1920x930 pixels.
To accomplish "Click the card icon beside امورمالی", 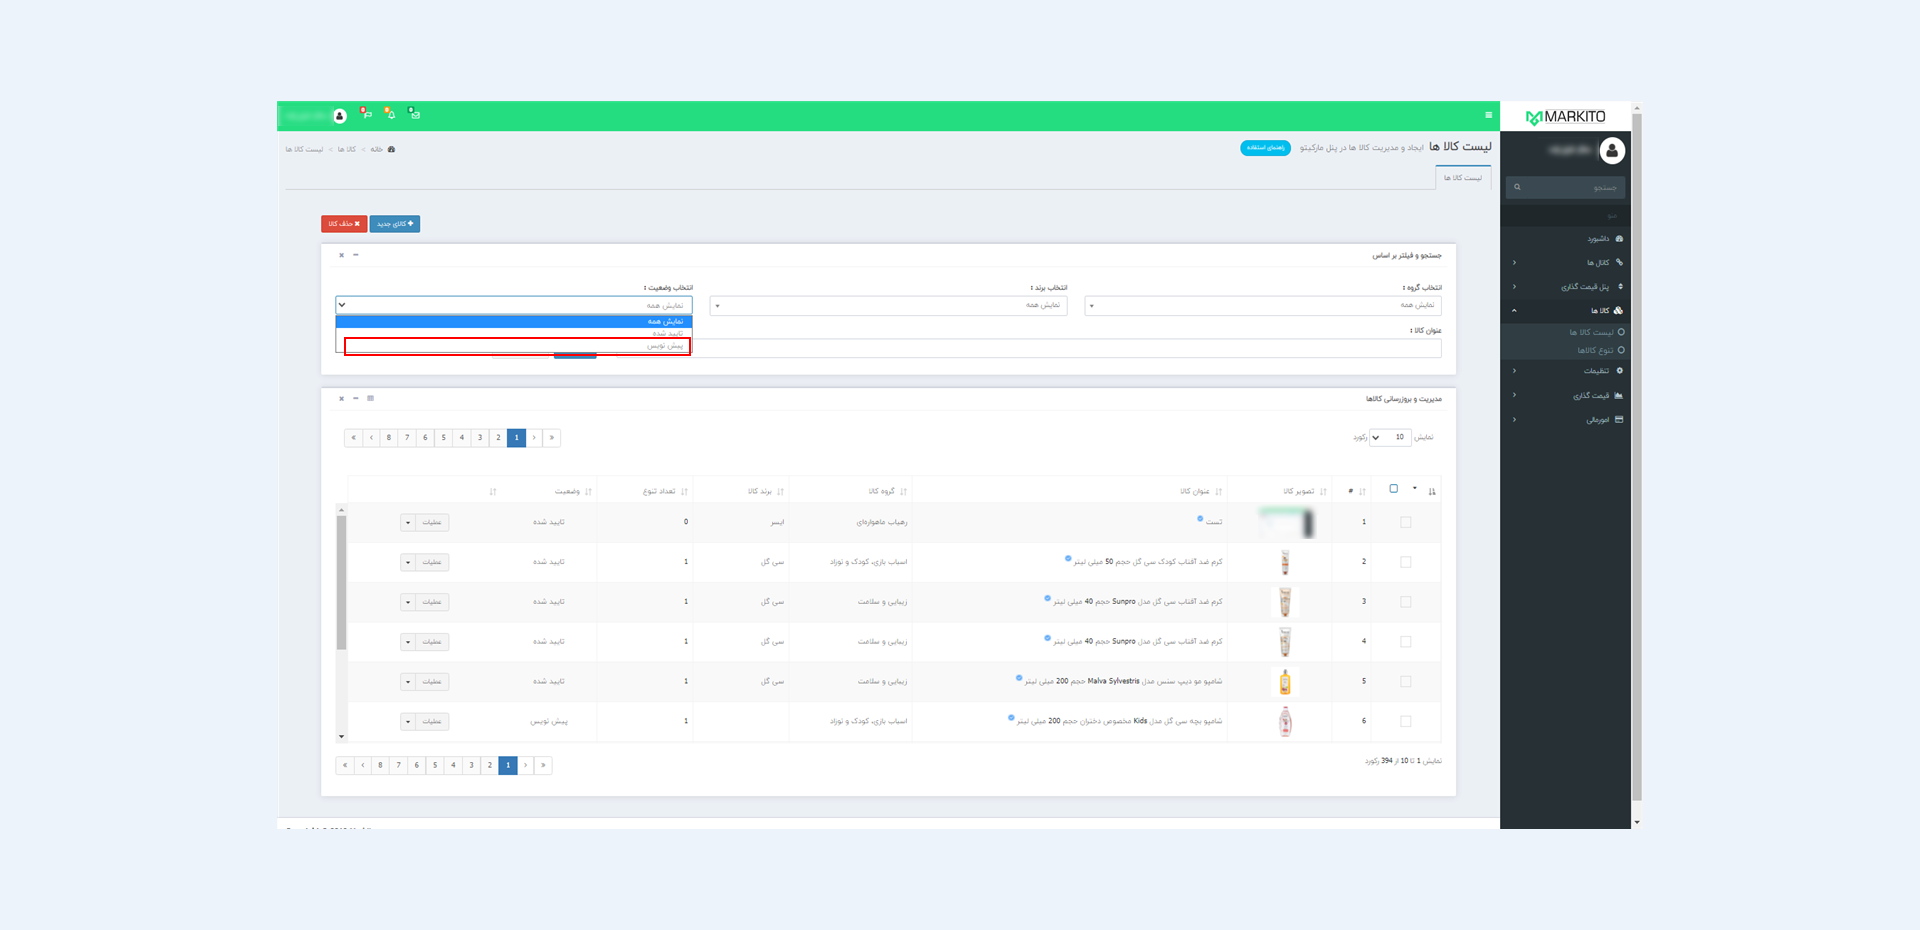I will (1619, 420).
